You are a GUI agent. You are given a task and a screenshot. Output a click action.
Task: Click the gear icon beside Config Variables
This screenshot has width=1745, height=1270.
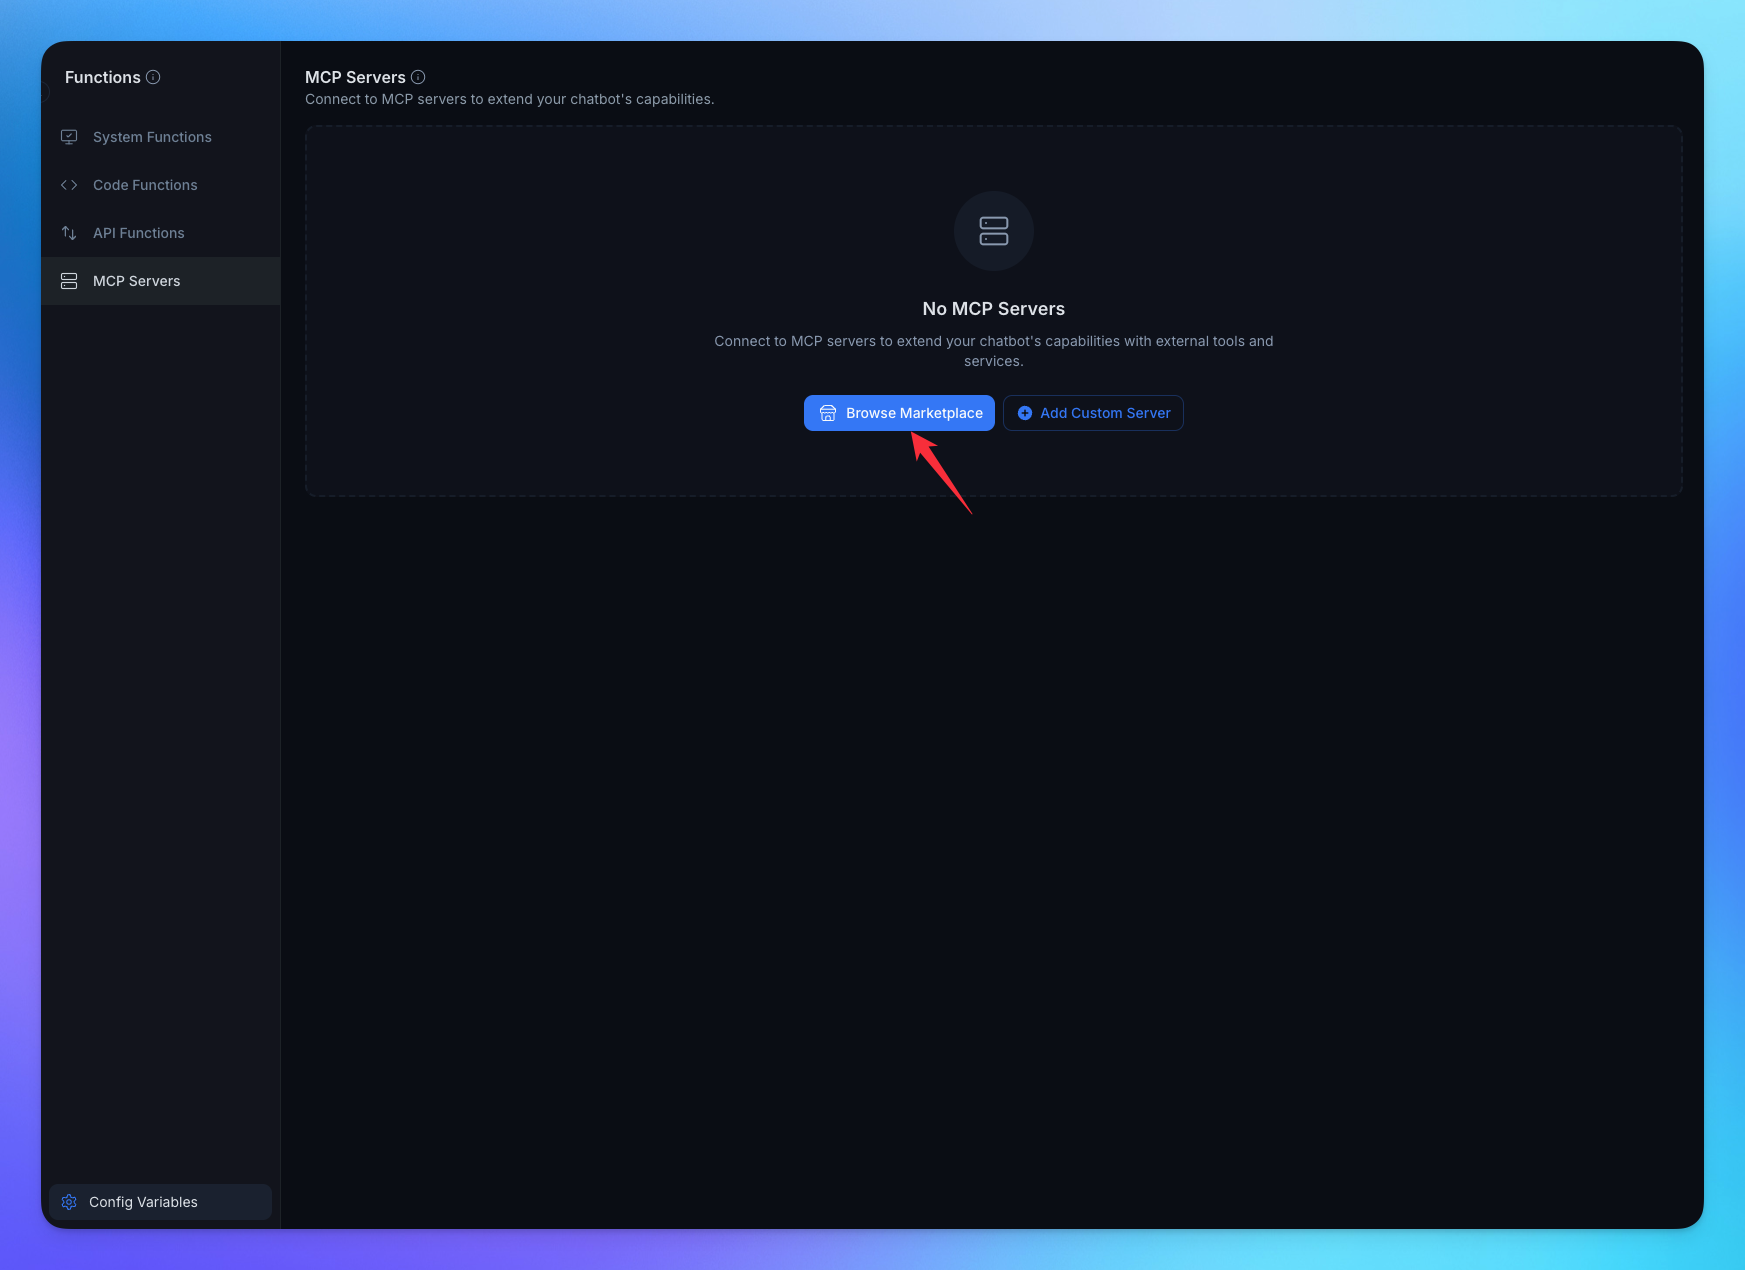[69, 1202]
